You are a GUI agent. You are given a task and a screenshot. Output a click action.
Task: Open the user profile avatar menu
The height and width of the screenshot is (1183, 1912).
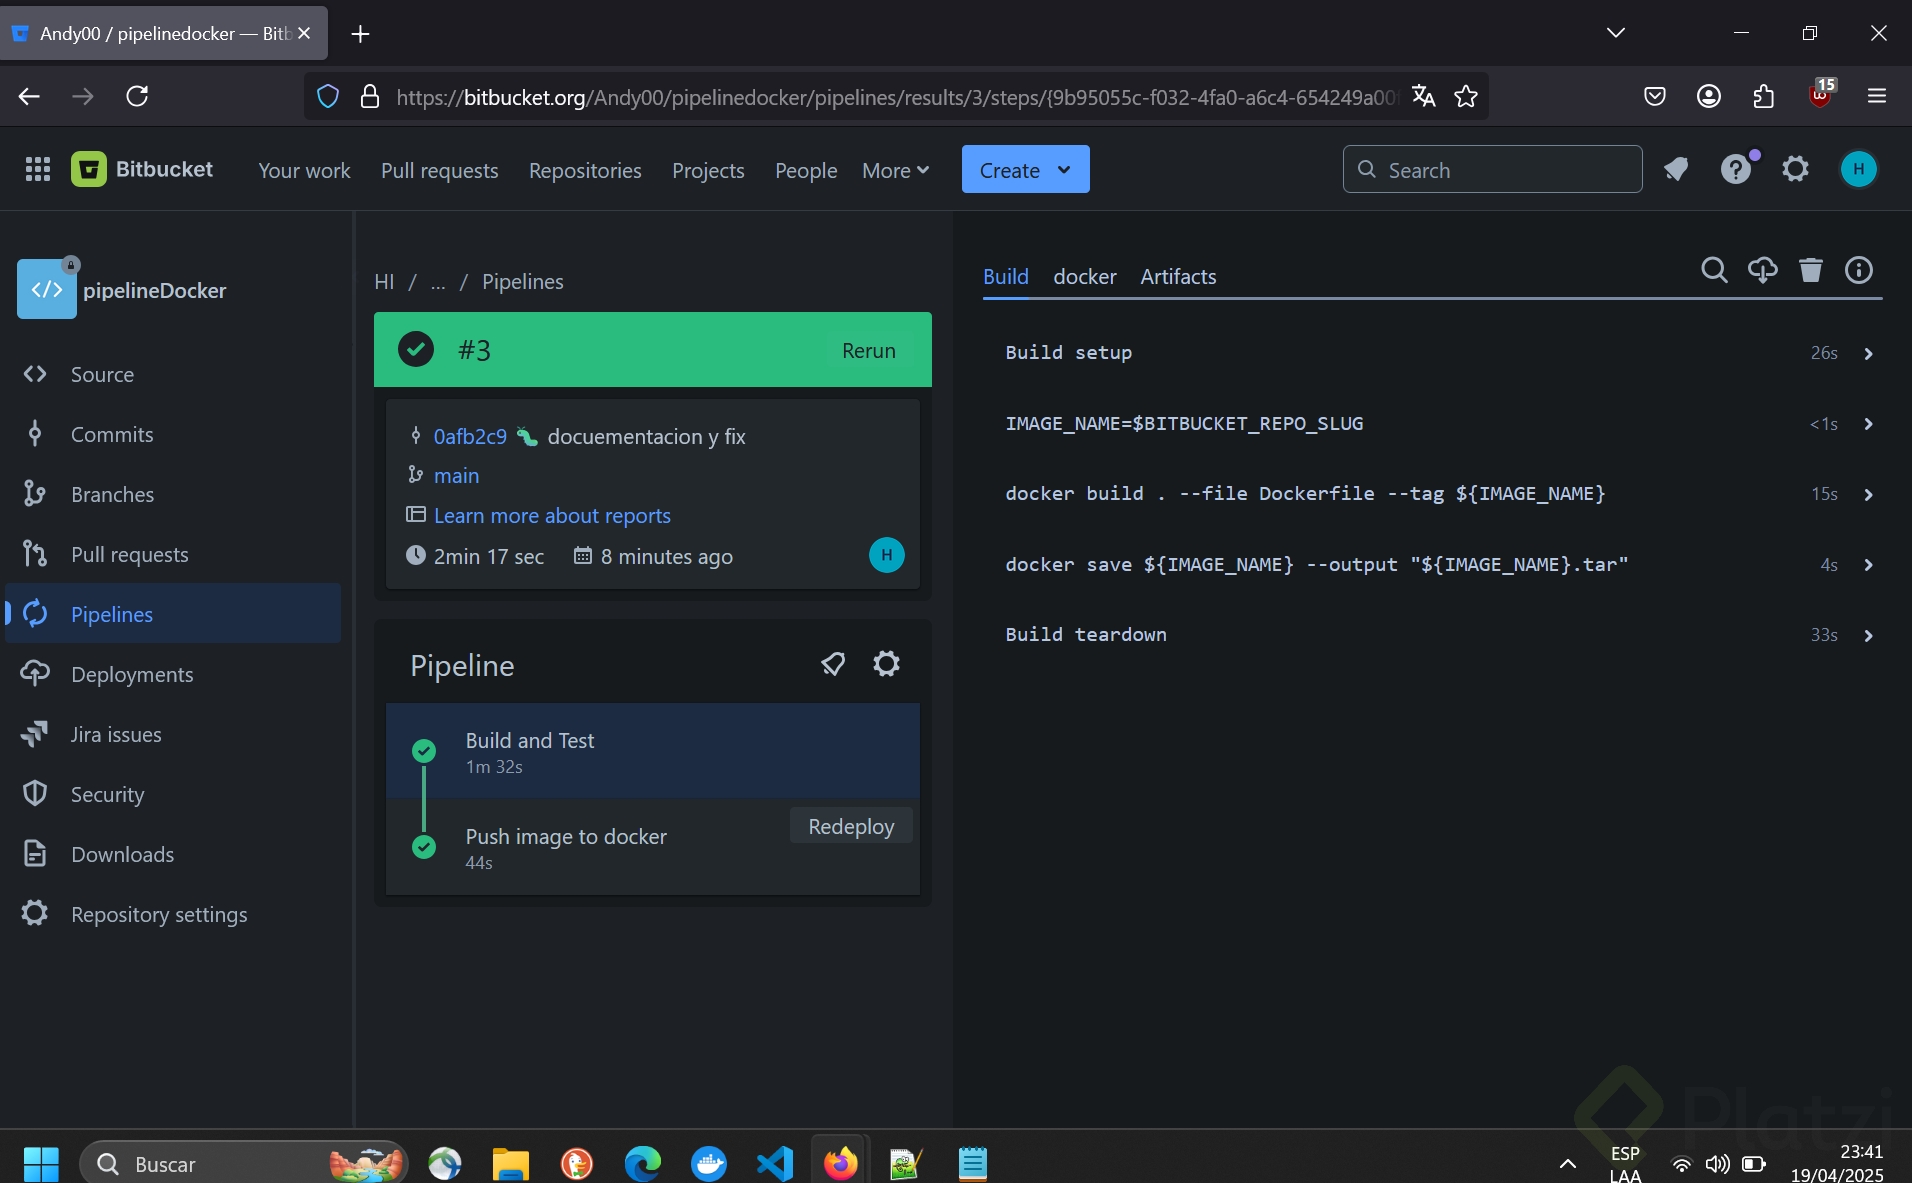(1858, 169)
